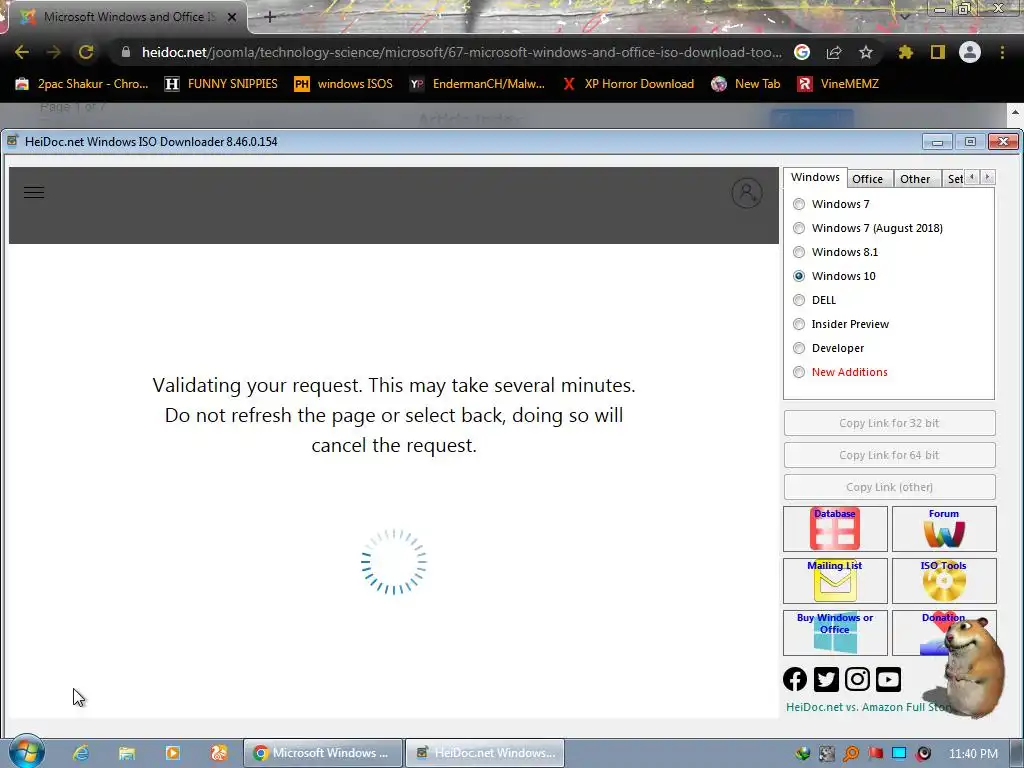The image size is (1024, 768).
Task: Click Copy Link for 64 bit
Action: pos(889,455)
